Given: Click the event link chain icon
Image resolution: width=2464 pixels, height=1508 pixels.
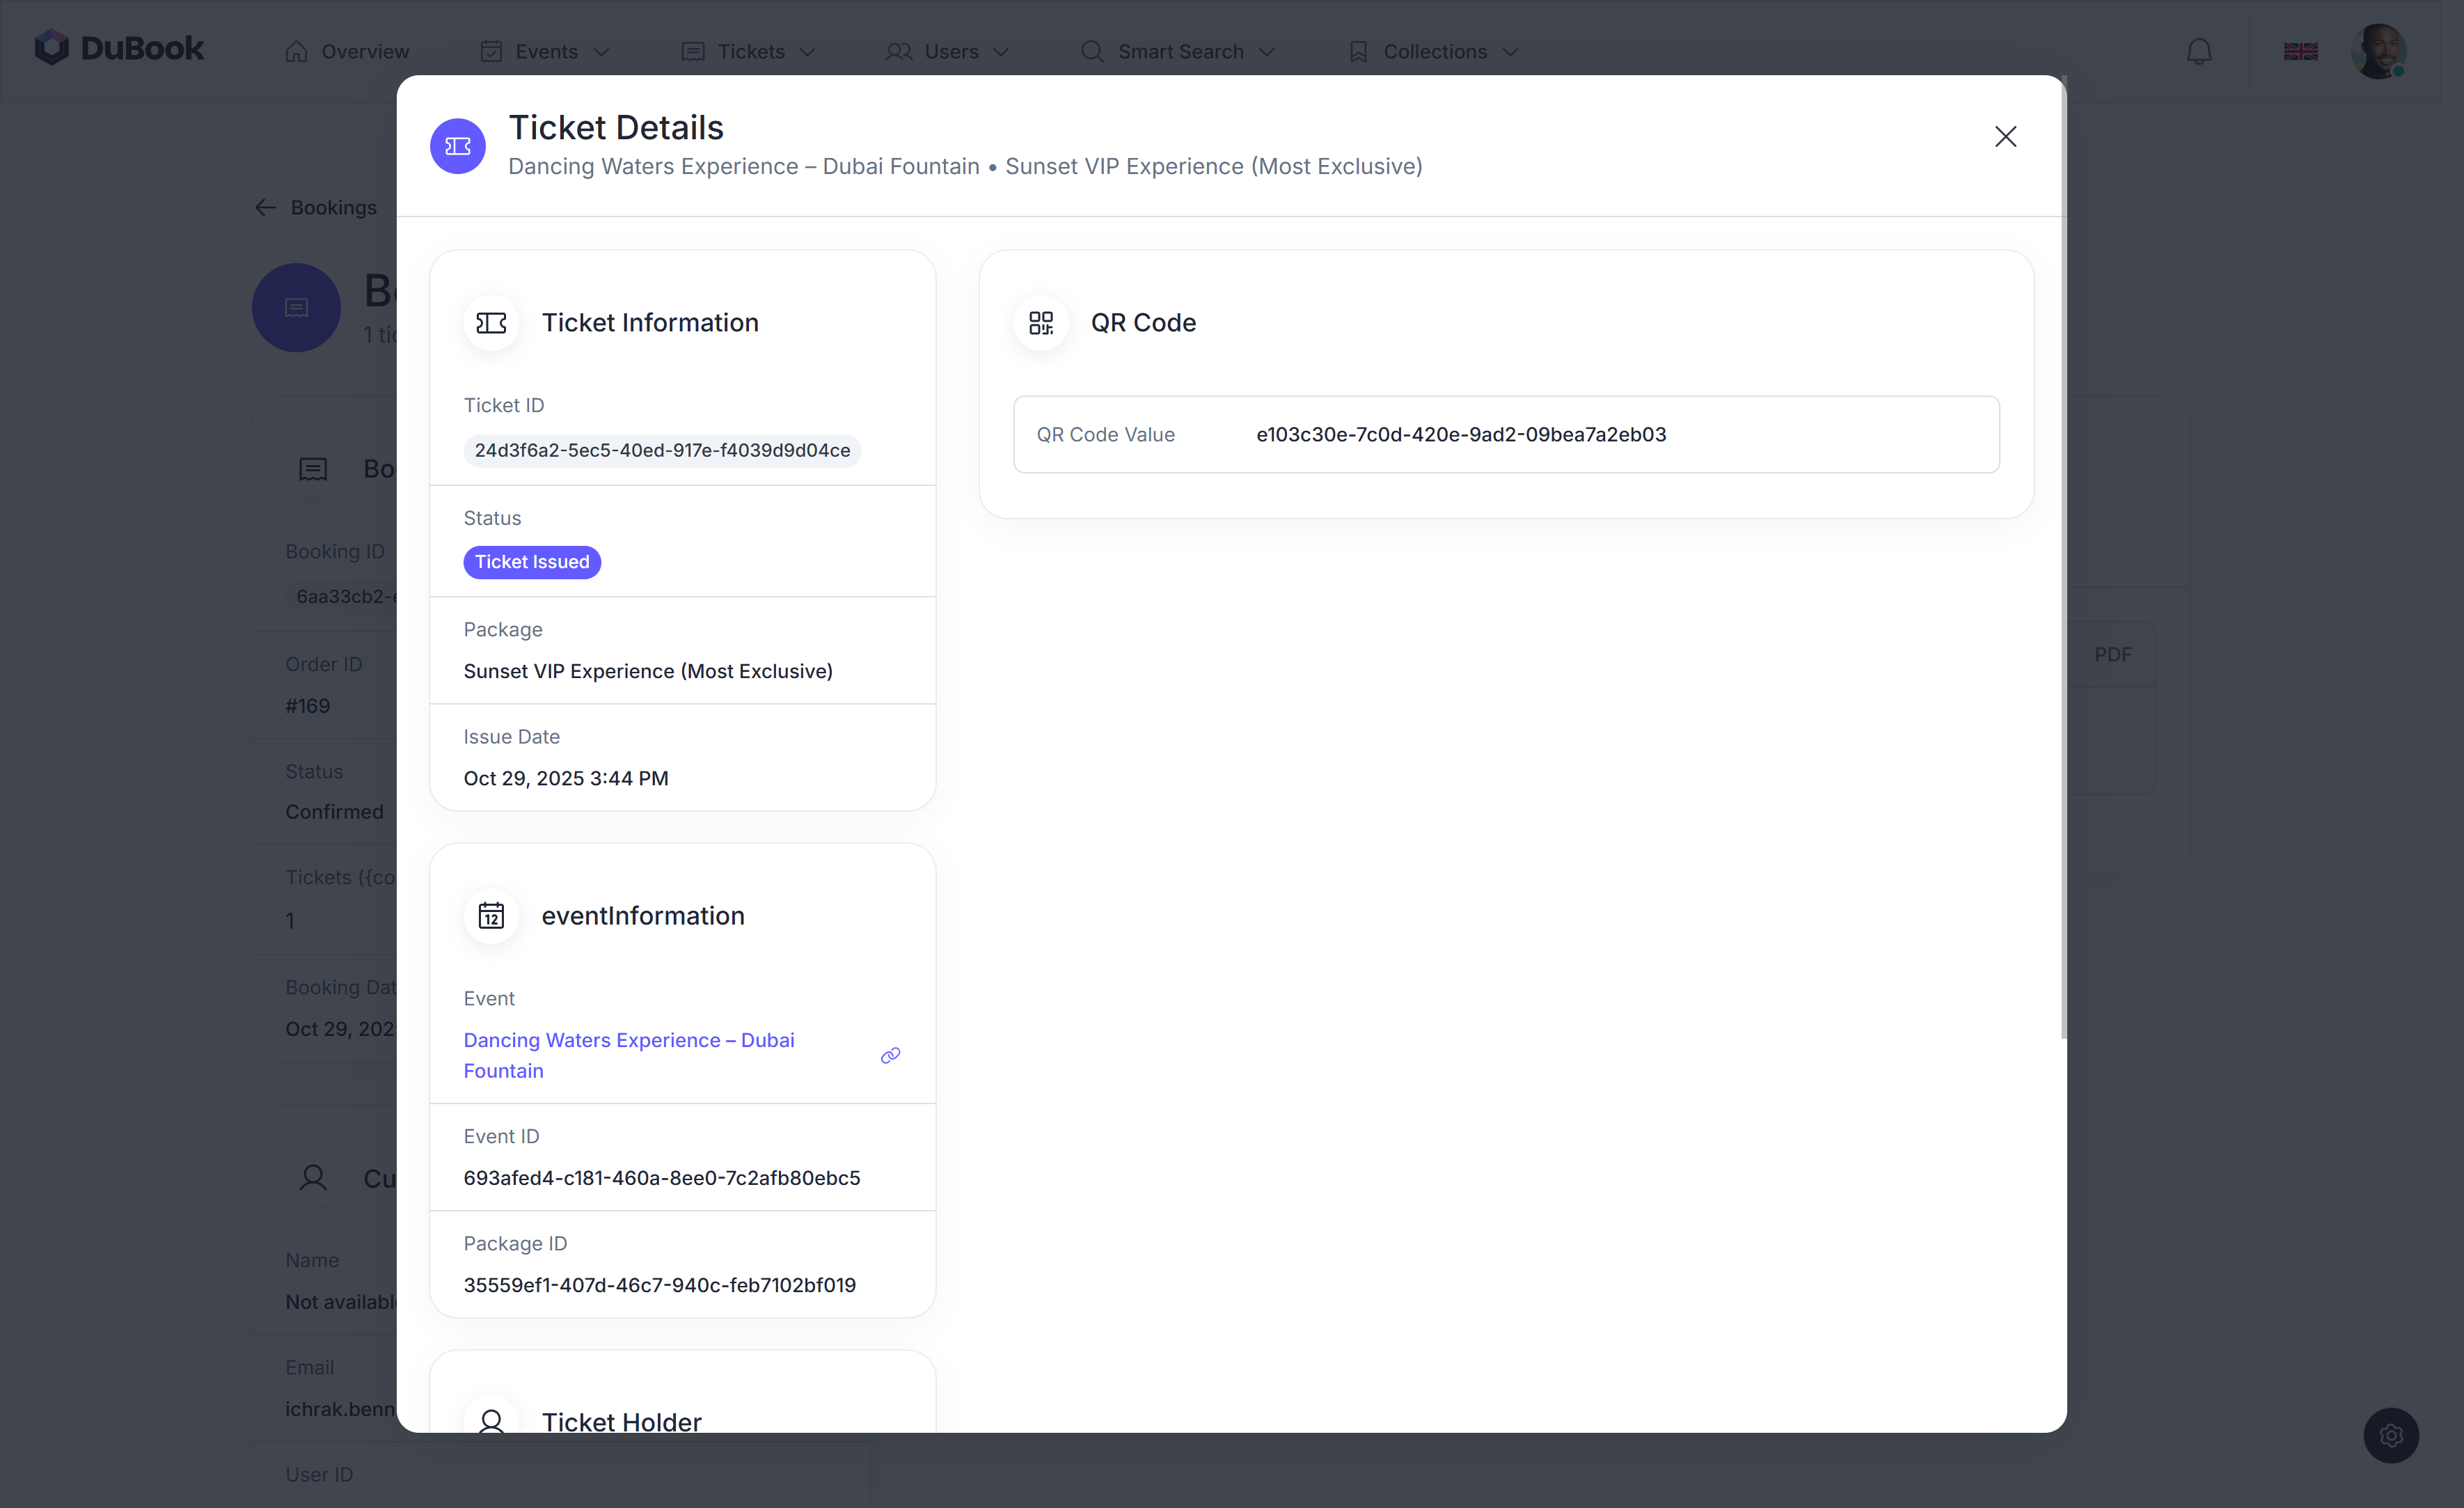Looking at the screenshot, I should [x=890, y=1056].
